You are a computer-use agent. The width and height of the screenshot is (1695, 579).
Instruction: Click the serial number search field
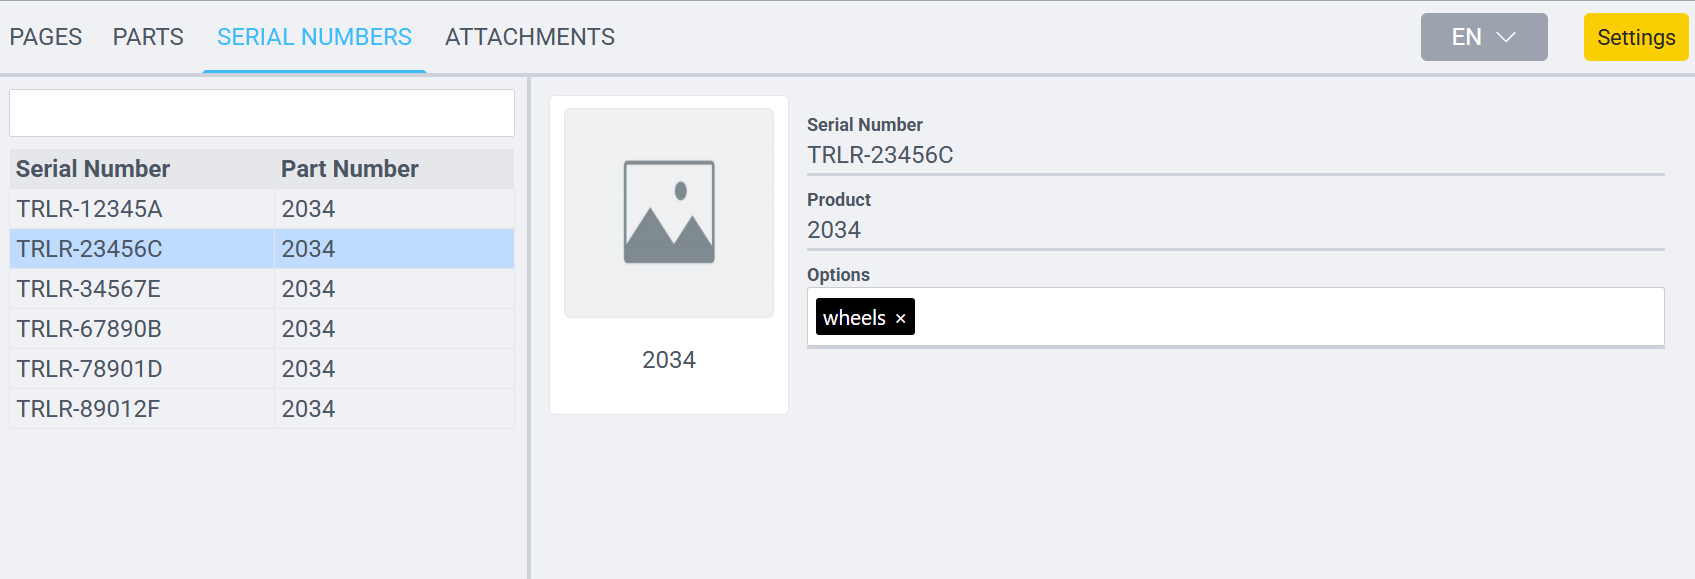coord(262,113)
